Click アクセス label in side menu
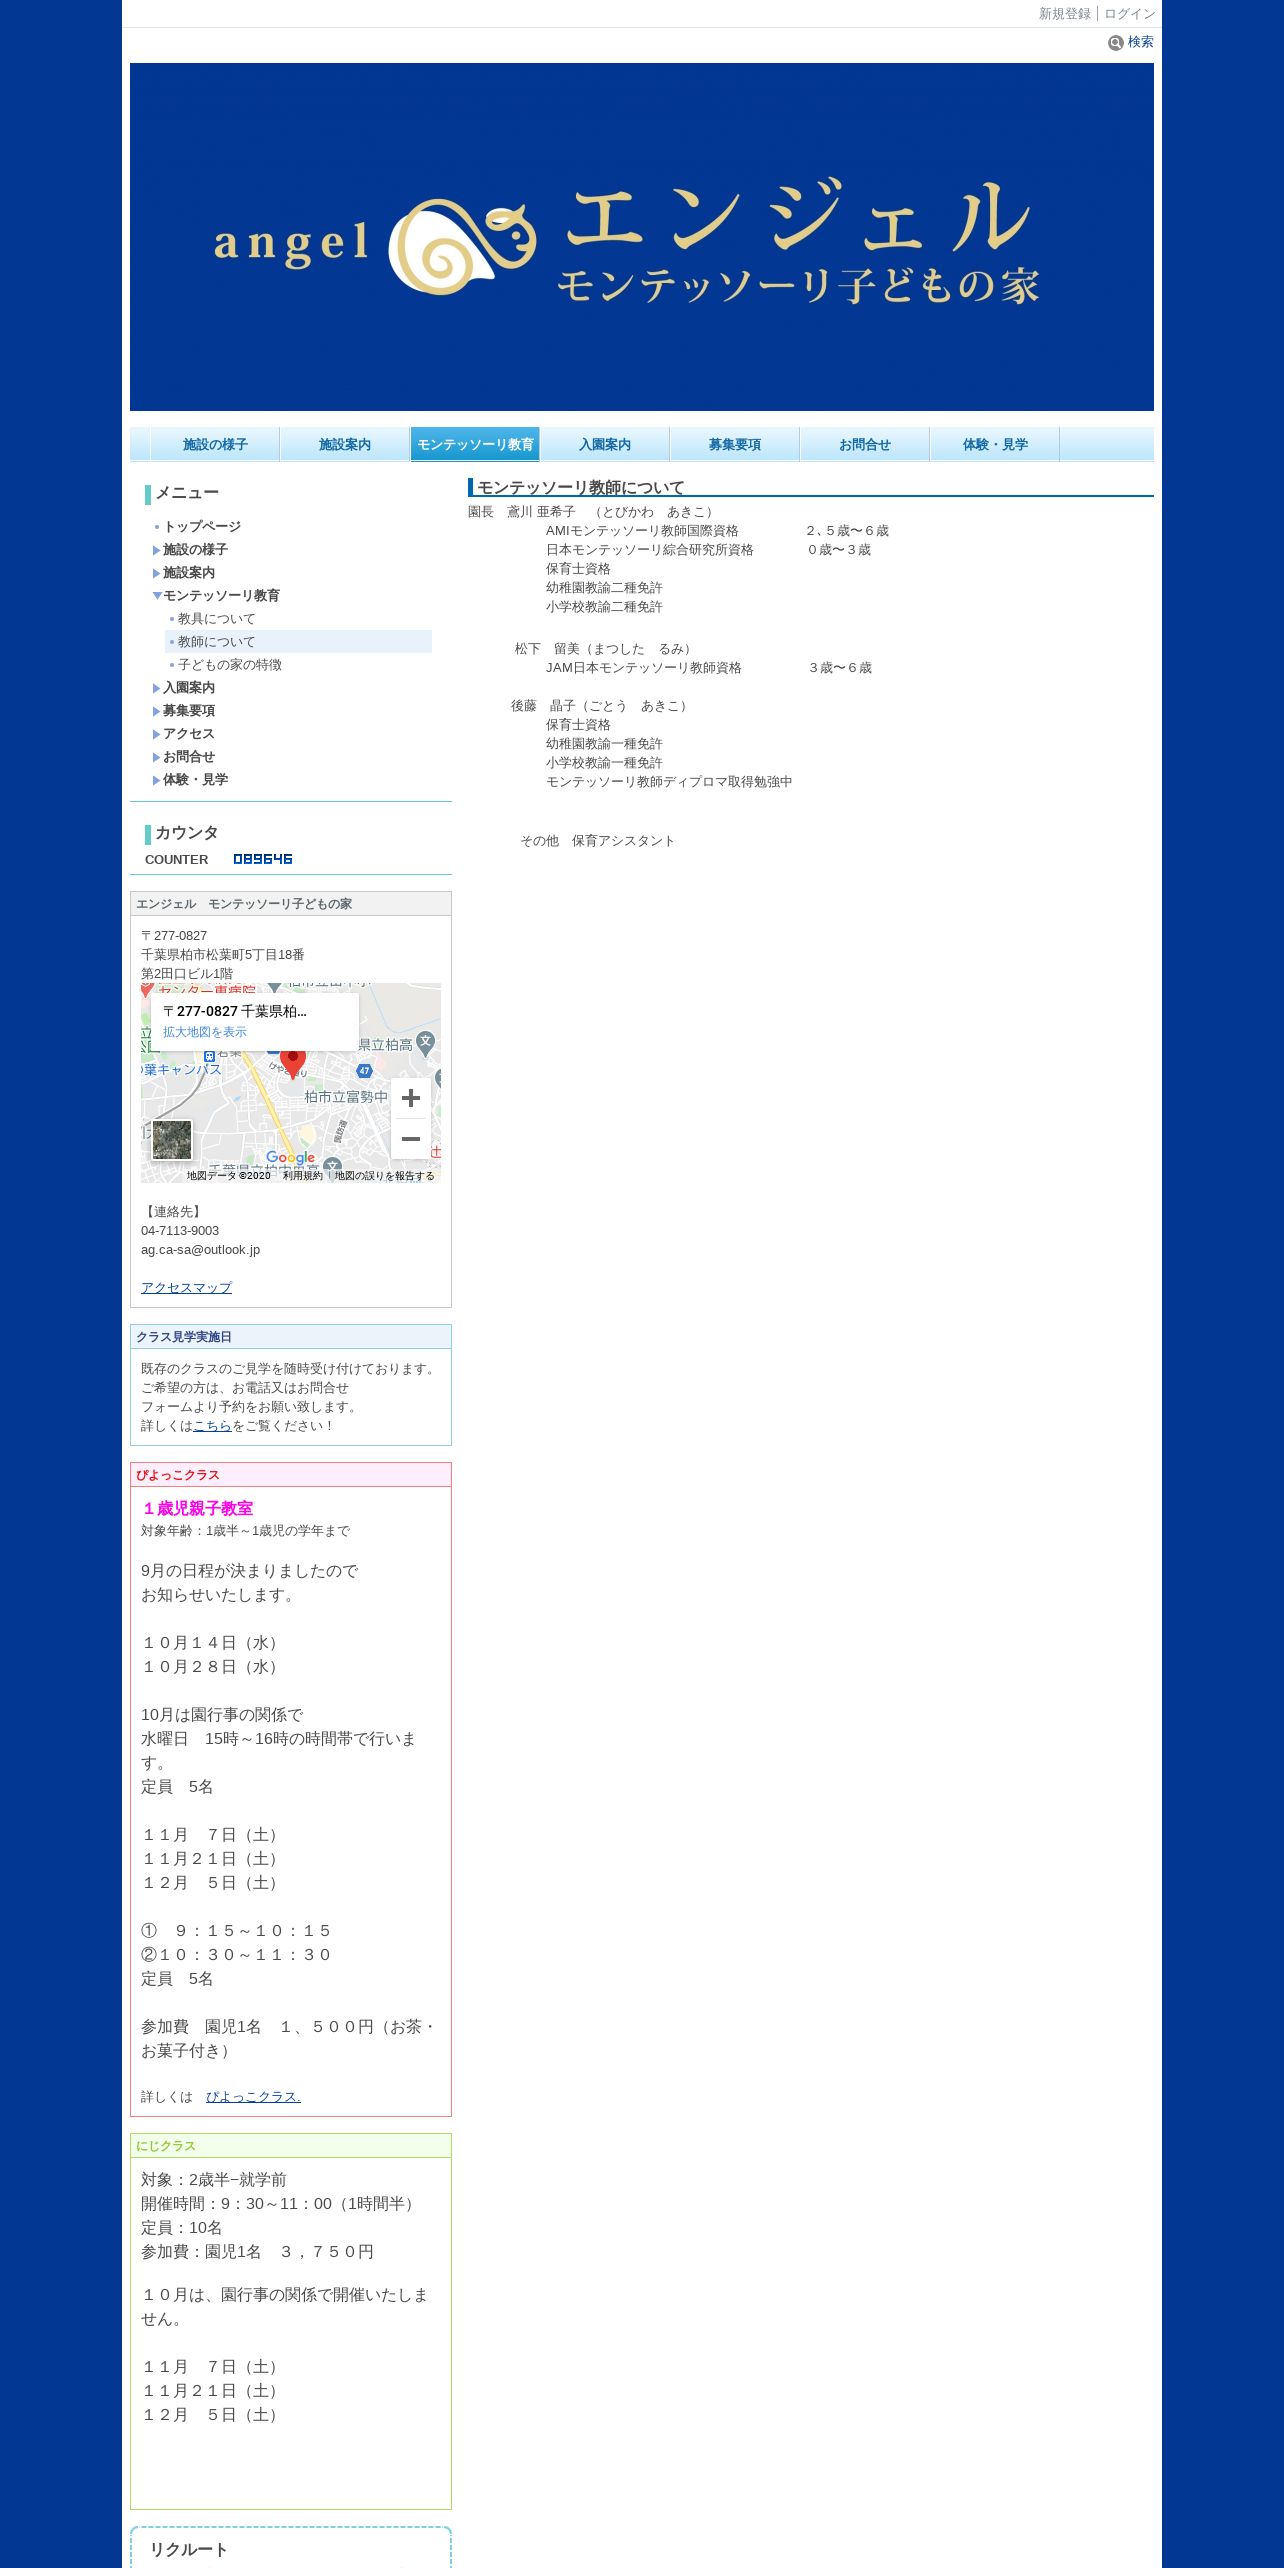This screenshot has height=2568, width=1284. 188,734
